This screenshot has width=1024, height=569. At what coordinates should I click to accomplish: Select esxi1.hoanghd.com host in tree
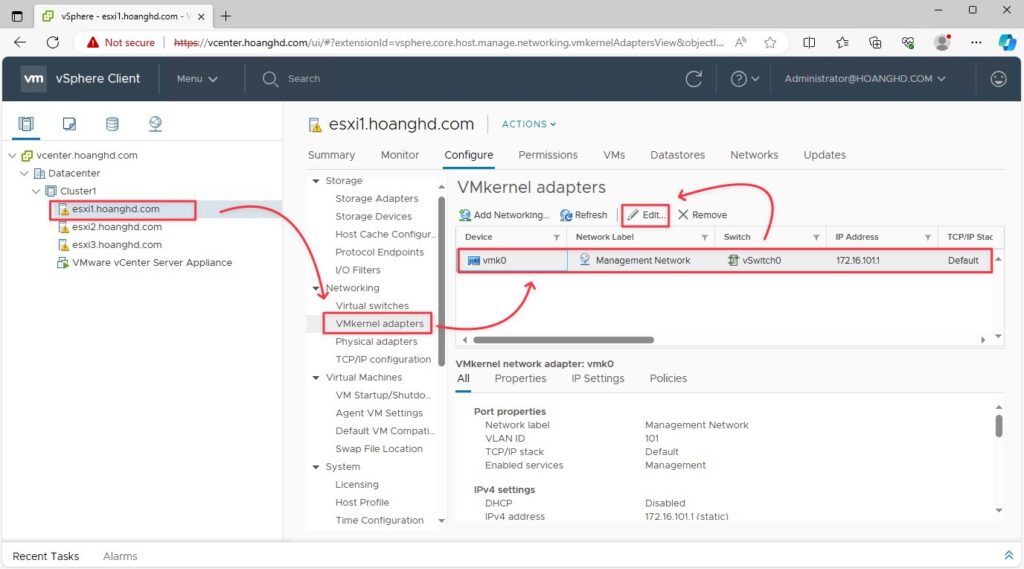coord(116,209)
